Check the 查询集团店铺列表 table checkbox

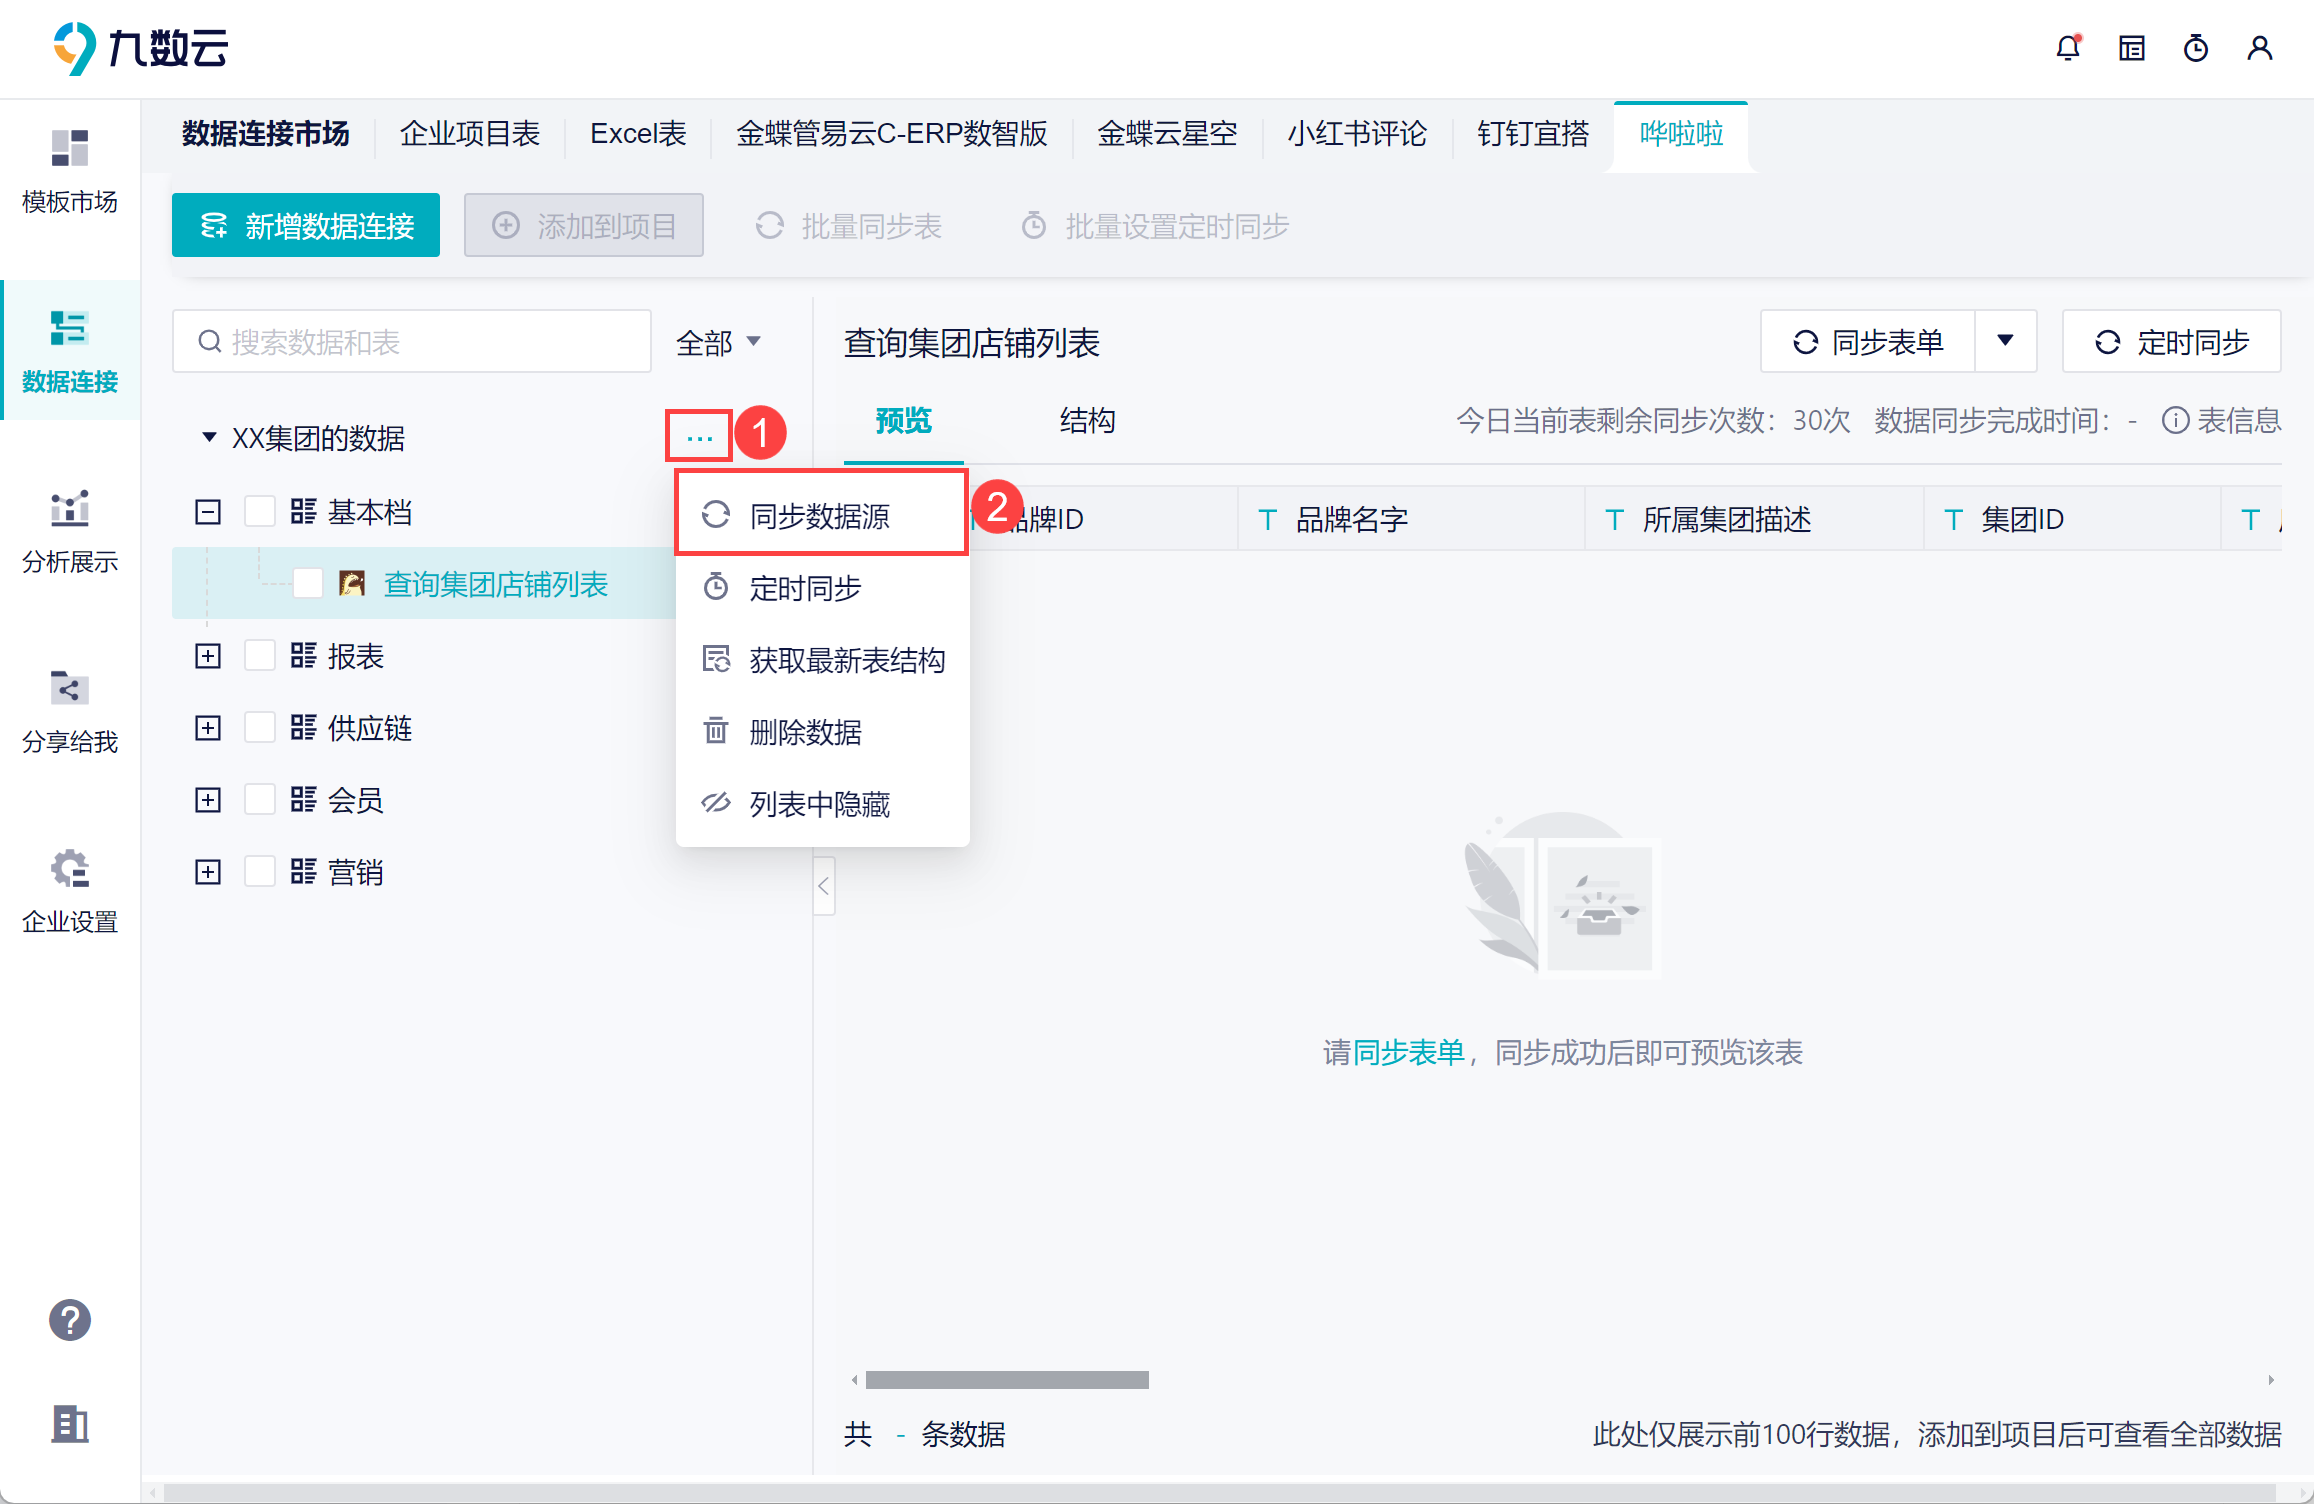tap(308, 584)
